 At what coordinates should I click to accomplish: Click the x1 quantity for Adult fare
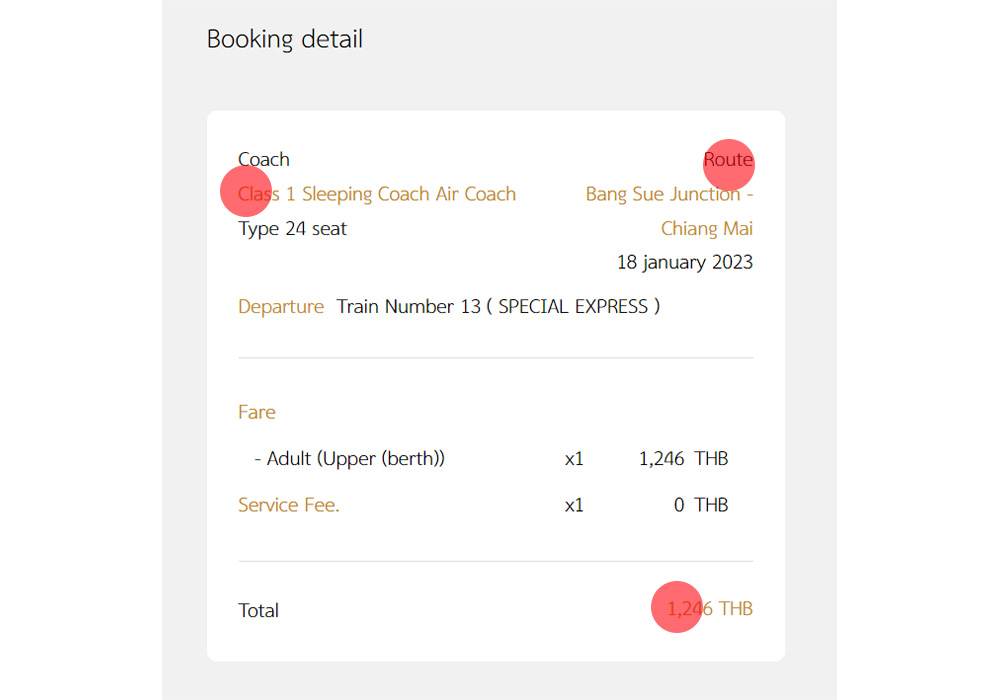[x=574, y=460]
